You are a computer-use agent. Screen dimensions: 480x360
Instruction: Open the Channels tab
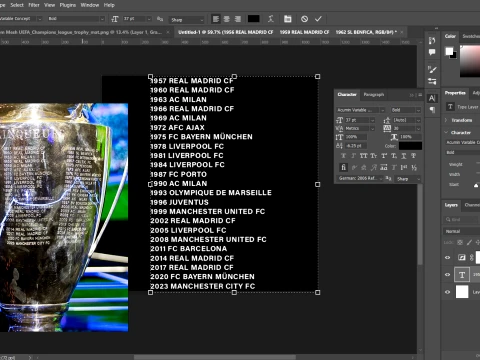pos(472,205)
